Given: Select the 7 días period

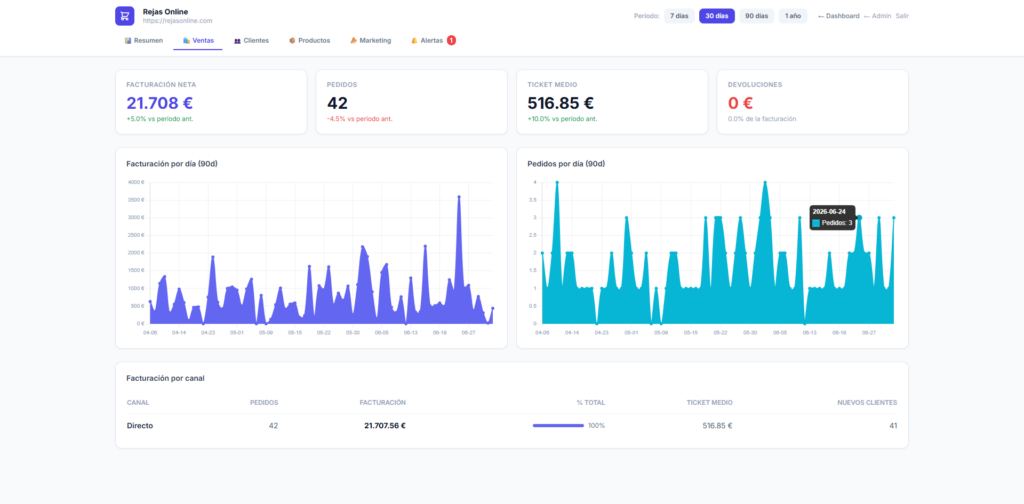Looking at the screenshot, I should tap(679, 16).
